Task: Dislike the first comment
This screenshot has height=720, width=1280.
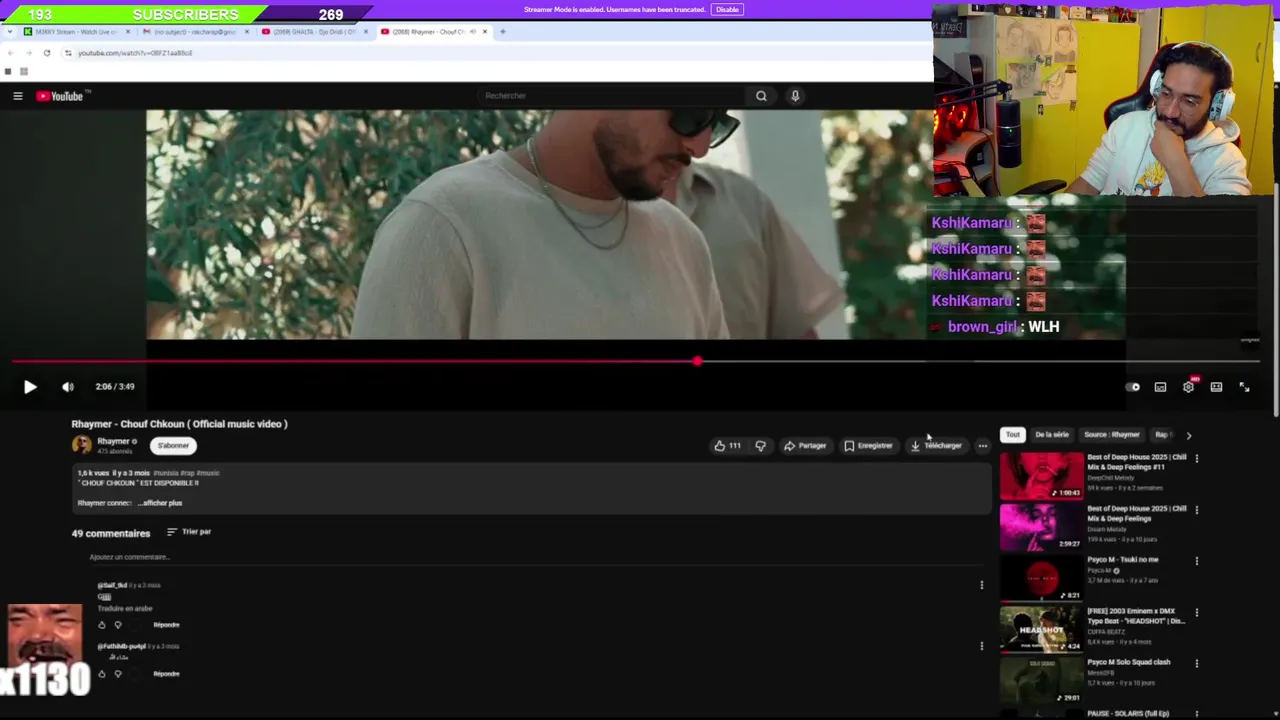Action: (x=118, y=625)
